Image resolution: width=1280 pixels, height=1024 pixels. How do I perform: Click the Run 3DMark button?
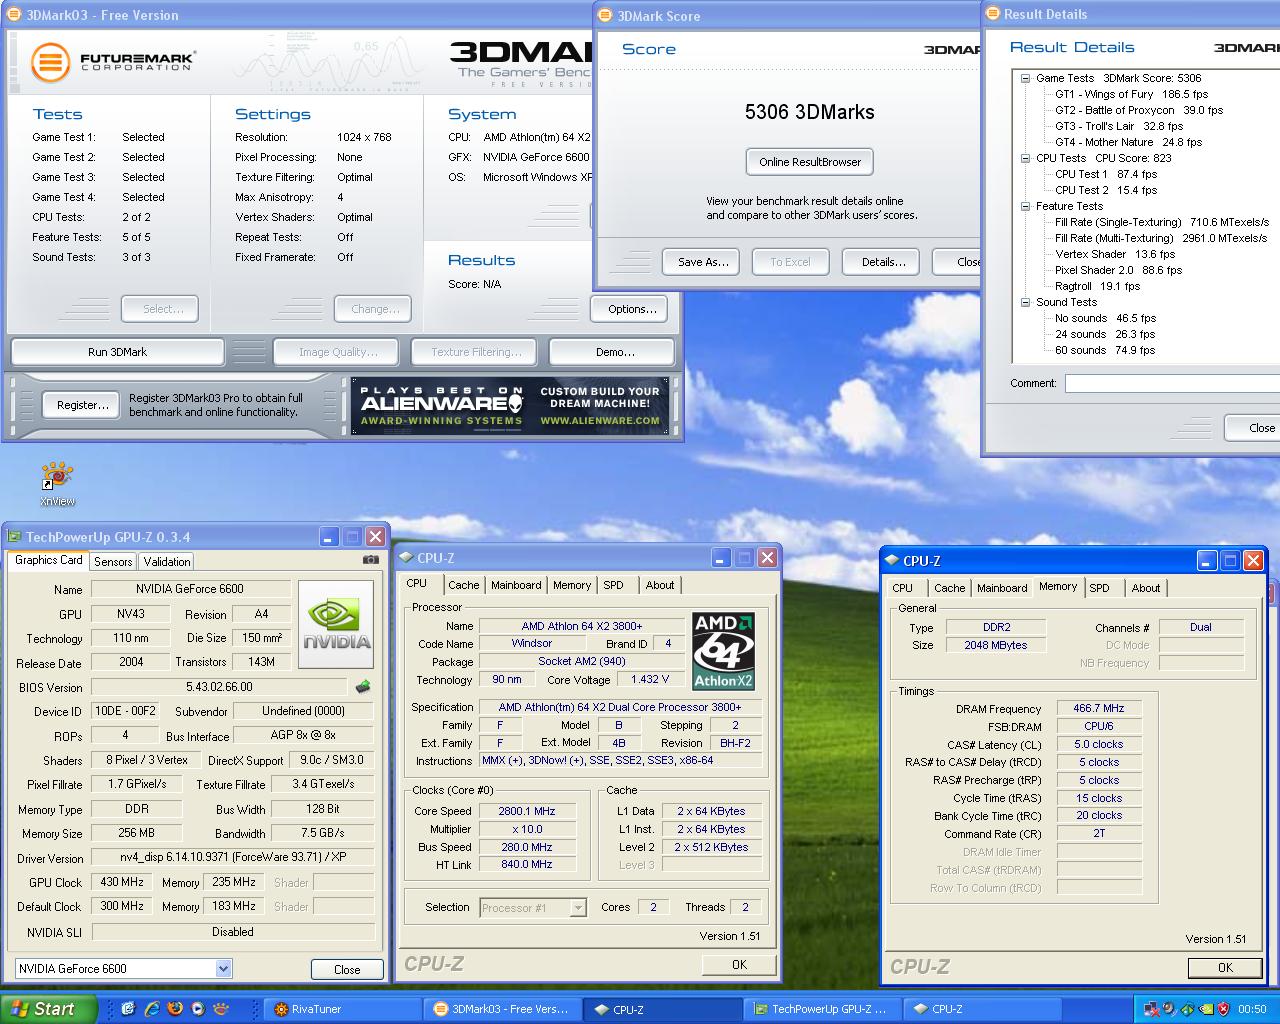(x=117, y=352)
